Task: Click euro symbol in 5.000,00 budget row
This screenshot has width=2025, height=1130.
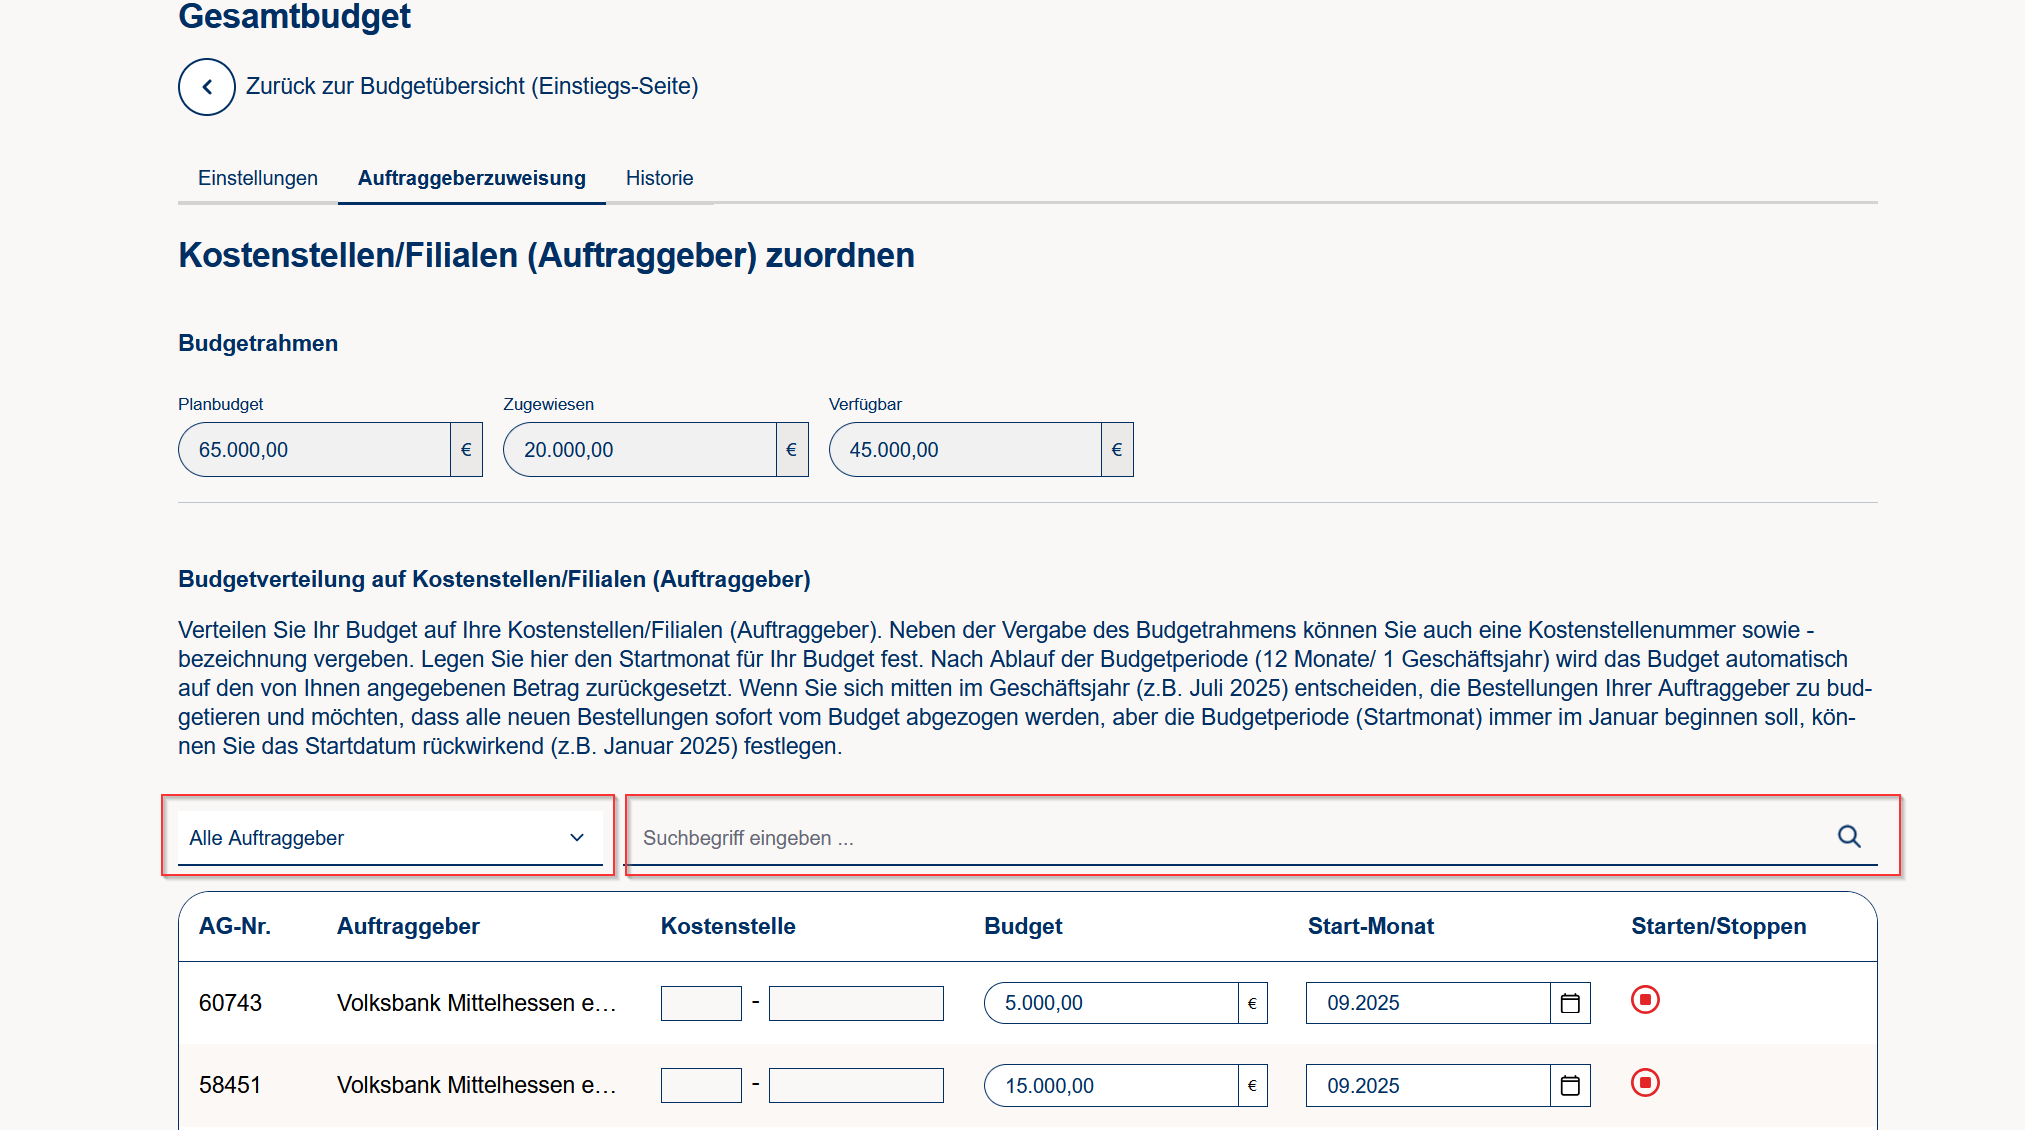Action: point(1252,1003)
